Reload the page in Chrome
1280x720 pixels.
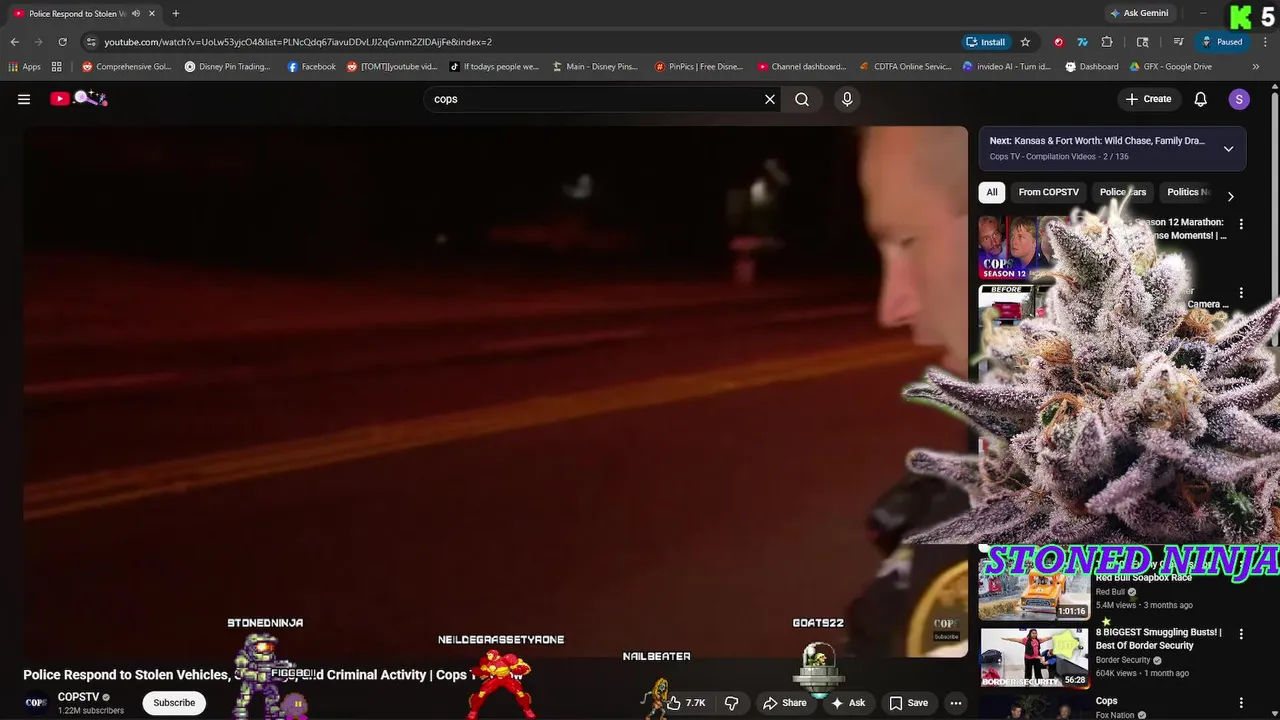(62, 42)
